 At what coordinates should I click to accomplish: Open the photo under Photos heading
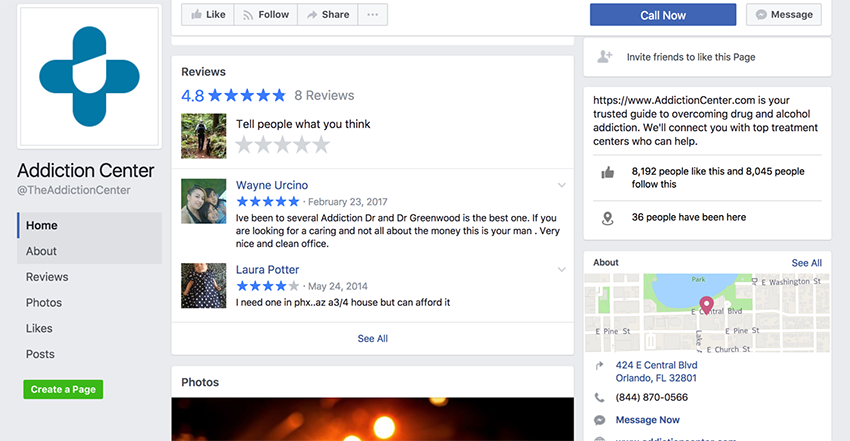click(x=372, y=419)
